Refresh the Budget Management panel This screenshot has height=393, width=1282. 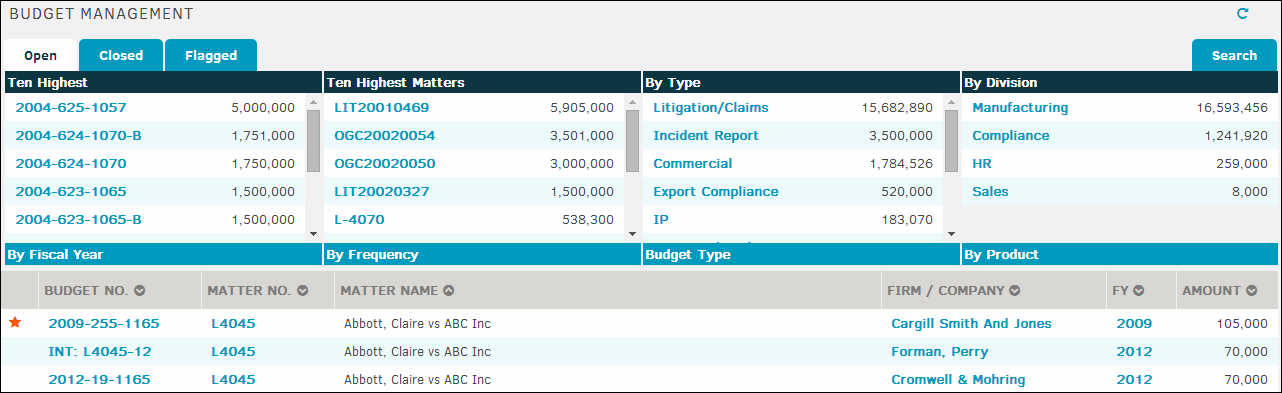(1243, 14)
